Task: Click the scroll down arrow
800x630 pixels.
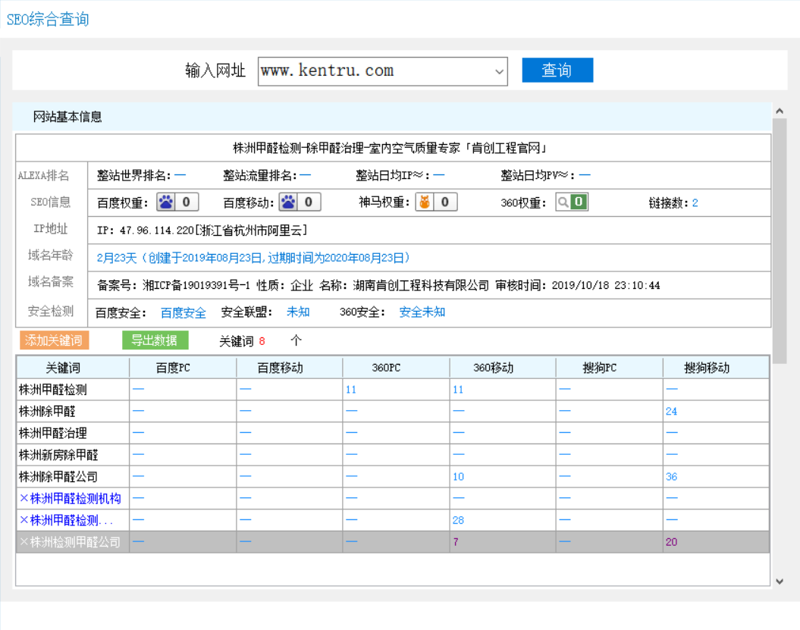Action: point(779,581)
